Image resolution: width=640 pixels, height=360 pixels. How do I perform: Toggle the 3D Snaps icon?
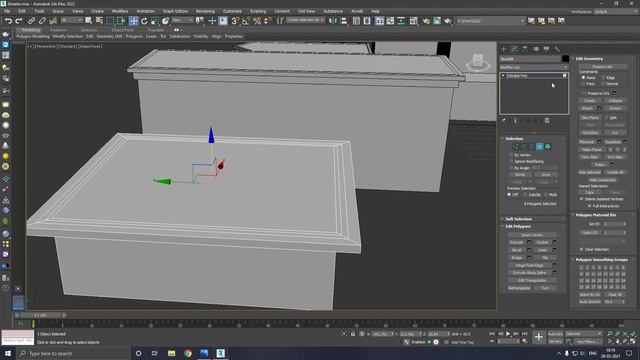pos(235,21)
